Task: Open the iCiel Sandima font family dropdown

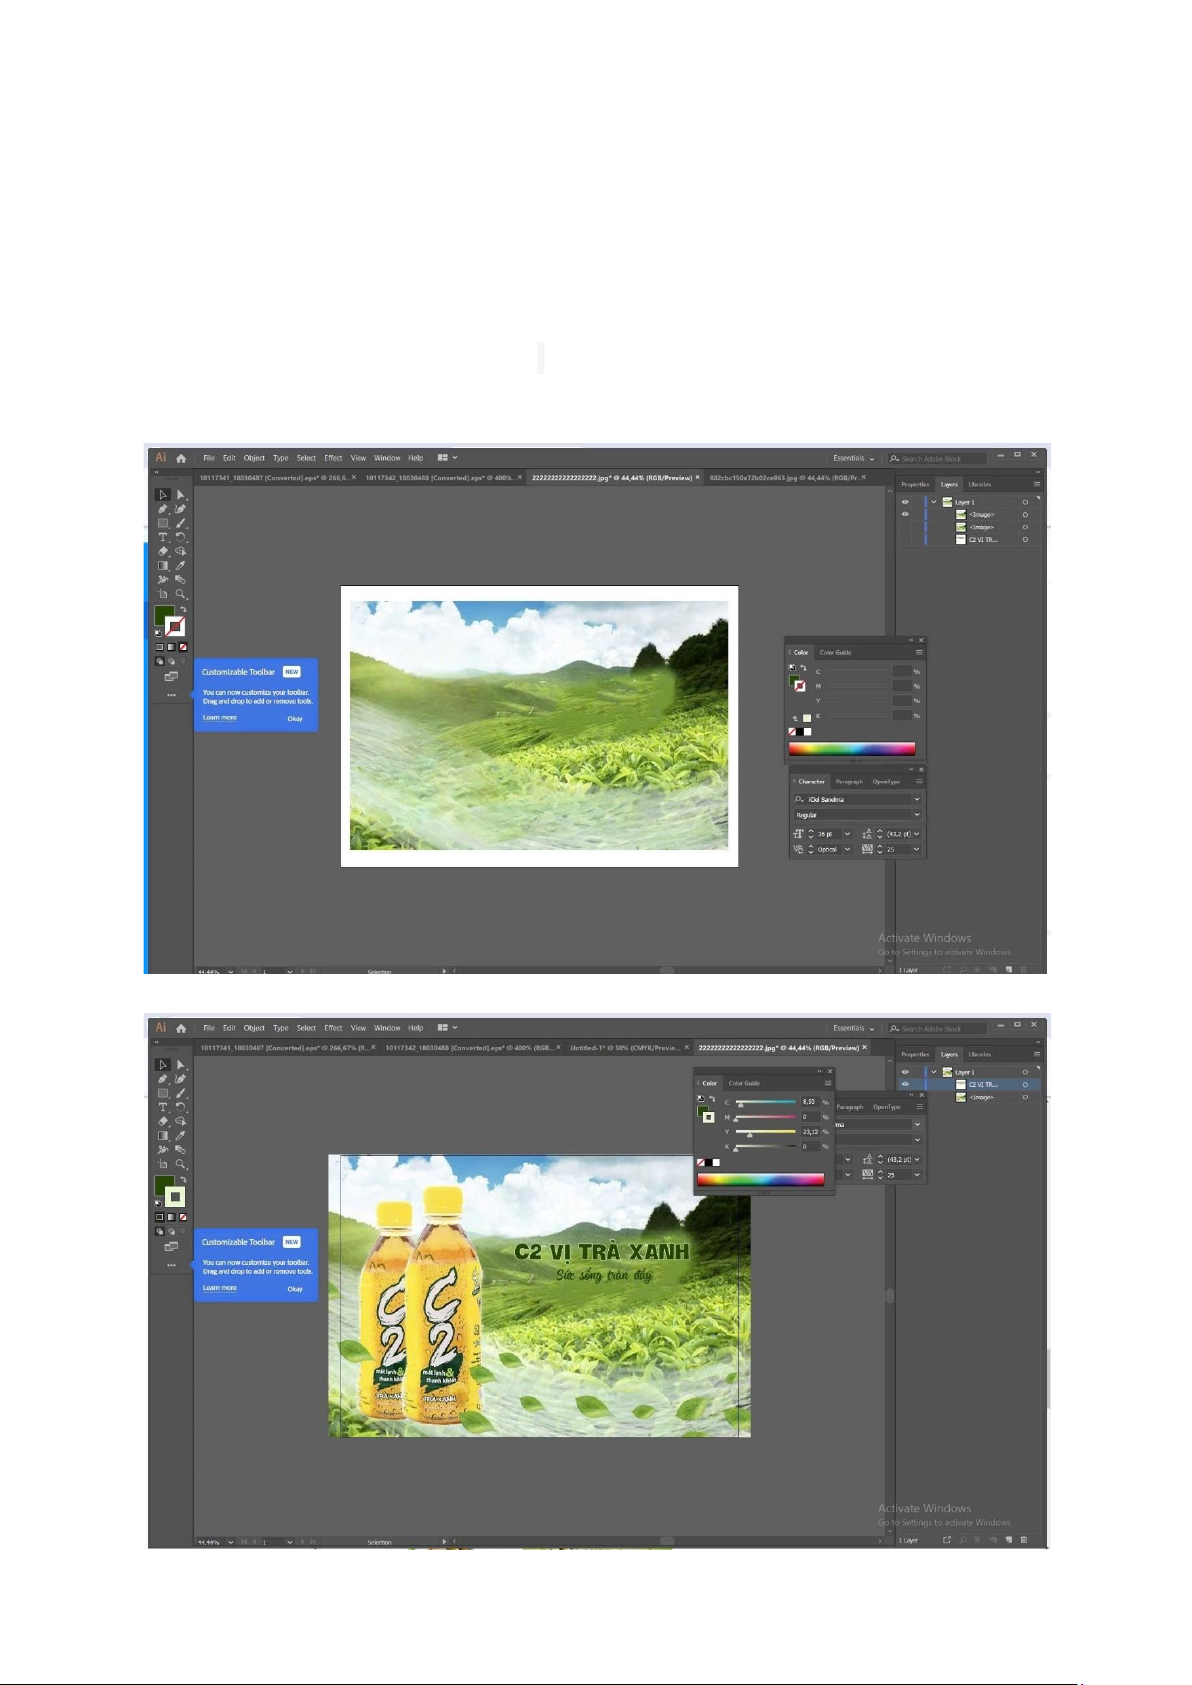Action: coord(916,800)
